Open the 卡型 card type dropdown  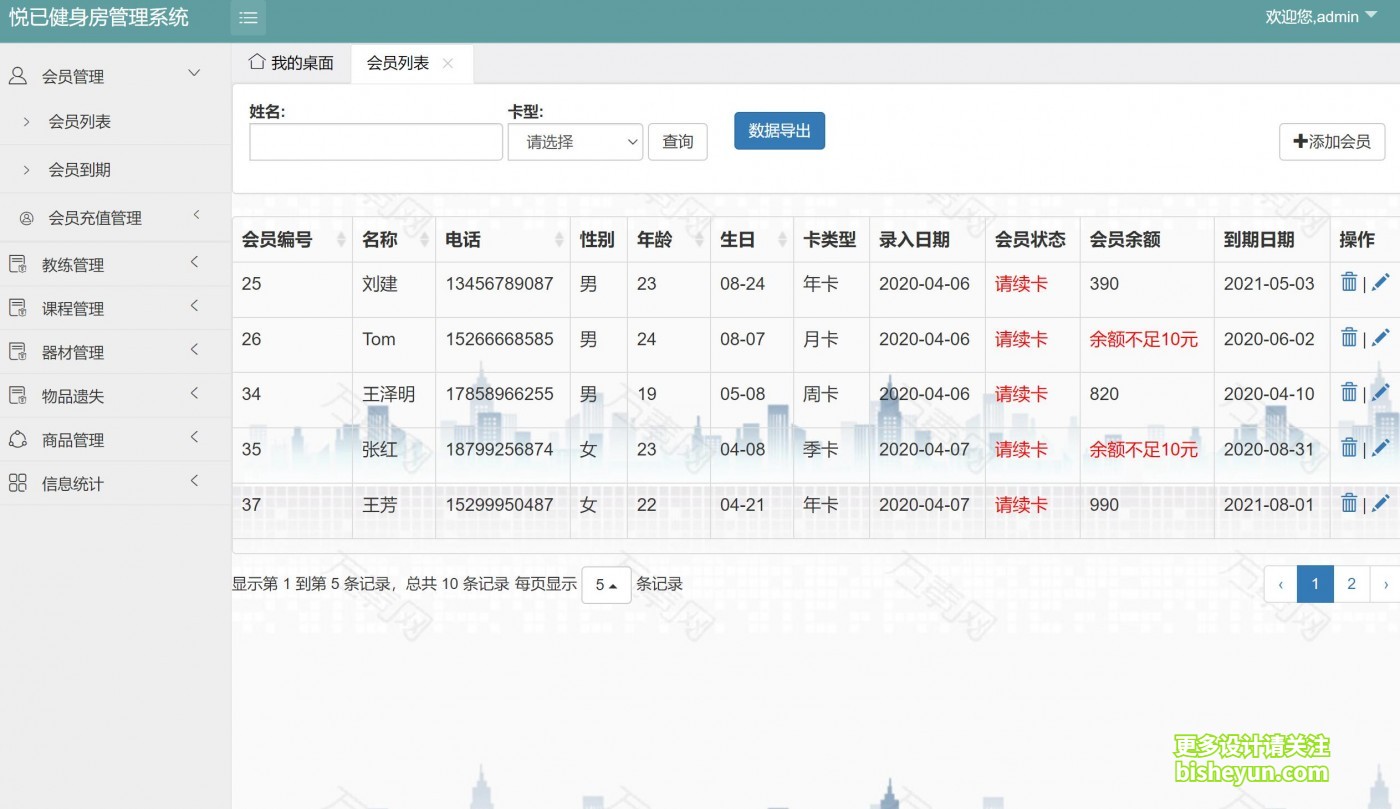(x=575, y=142)
